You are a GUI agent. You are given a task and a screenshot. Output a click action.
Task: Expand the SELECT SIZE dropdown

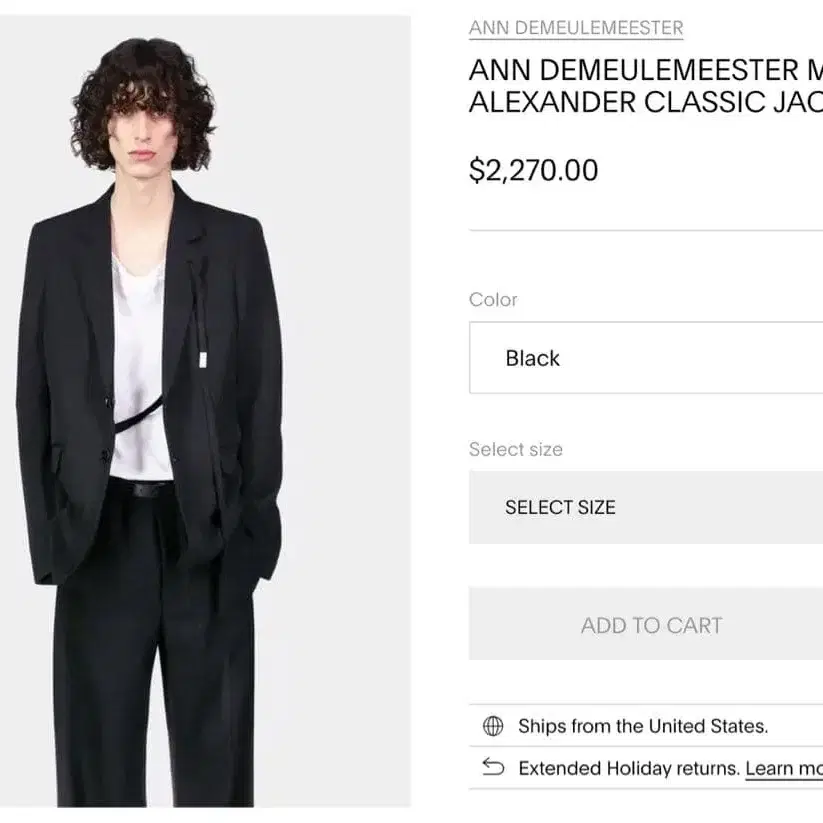(x=645, y=507)
